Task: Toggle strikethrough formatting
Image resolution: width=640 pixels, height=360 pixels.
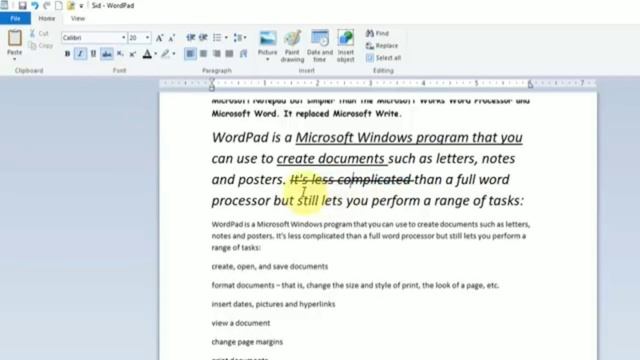Action: 107,53
